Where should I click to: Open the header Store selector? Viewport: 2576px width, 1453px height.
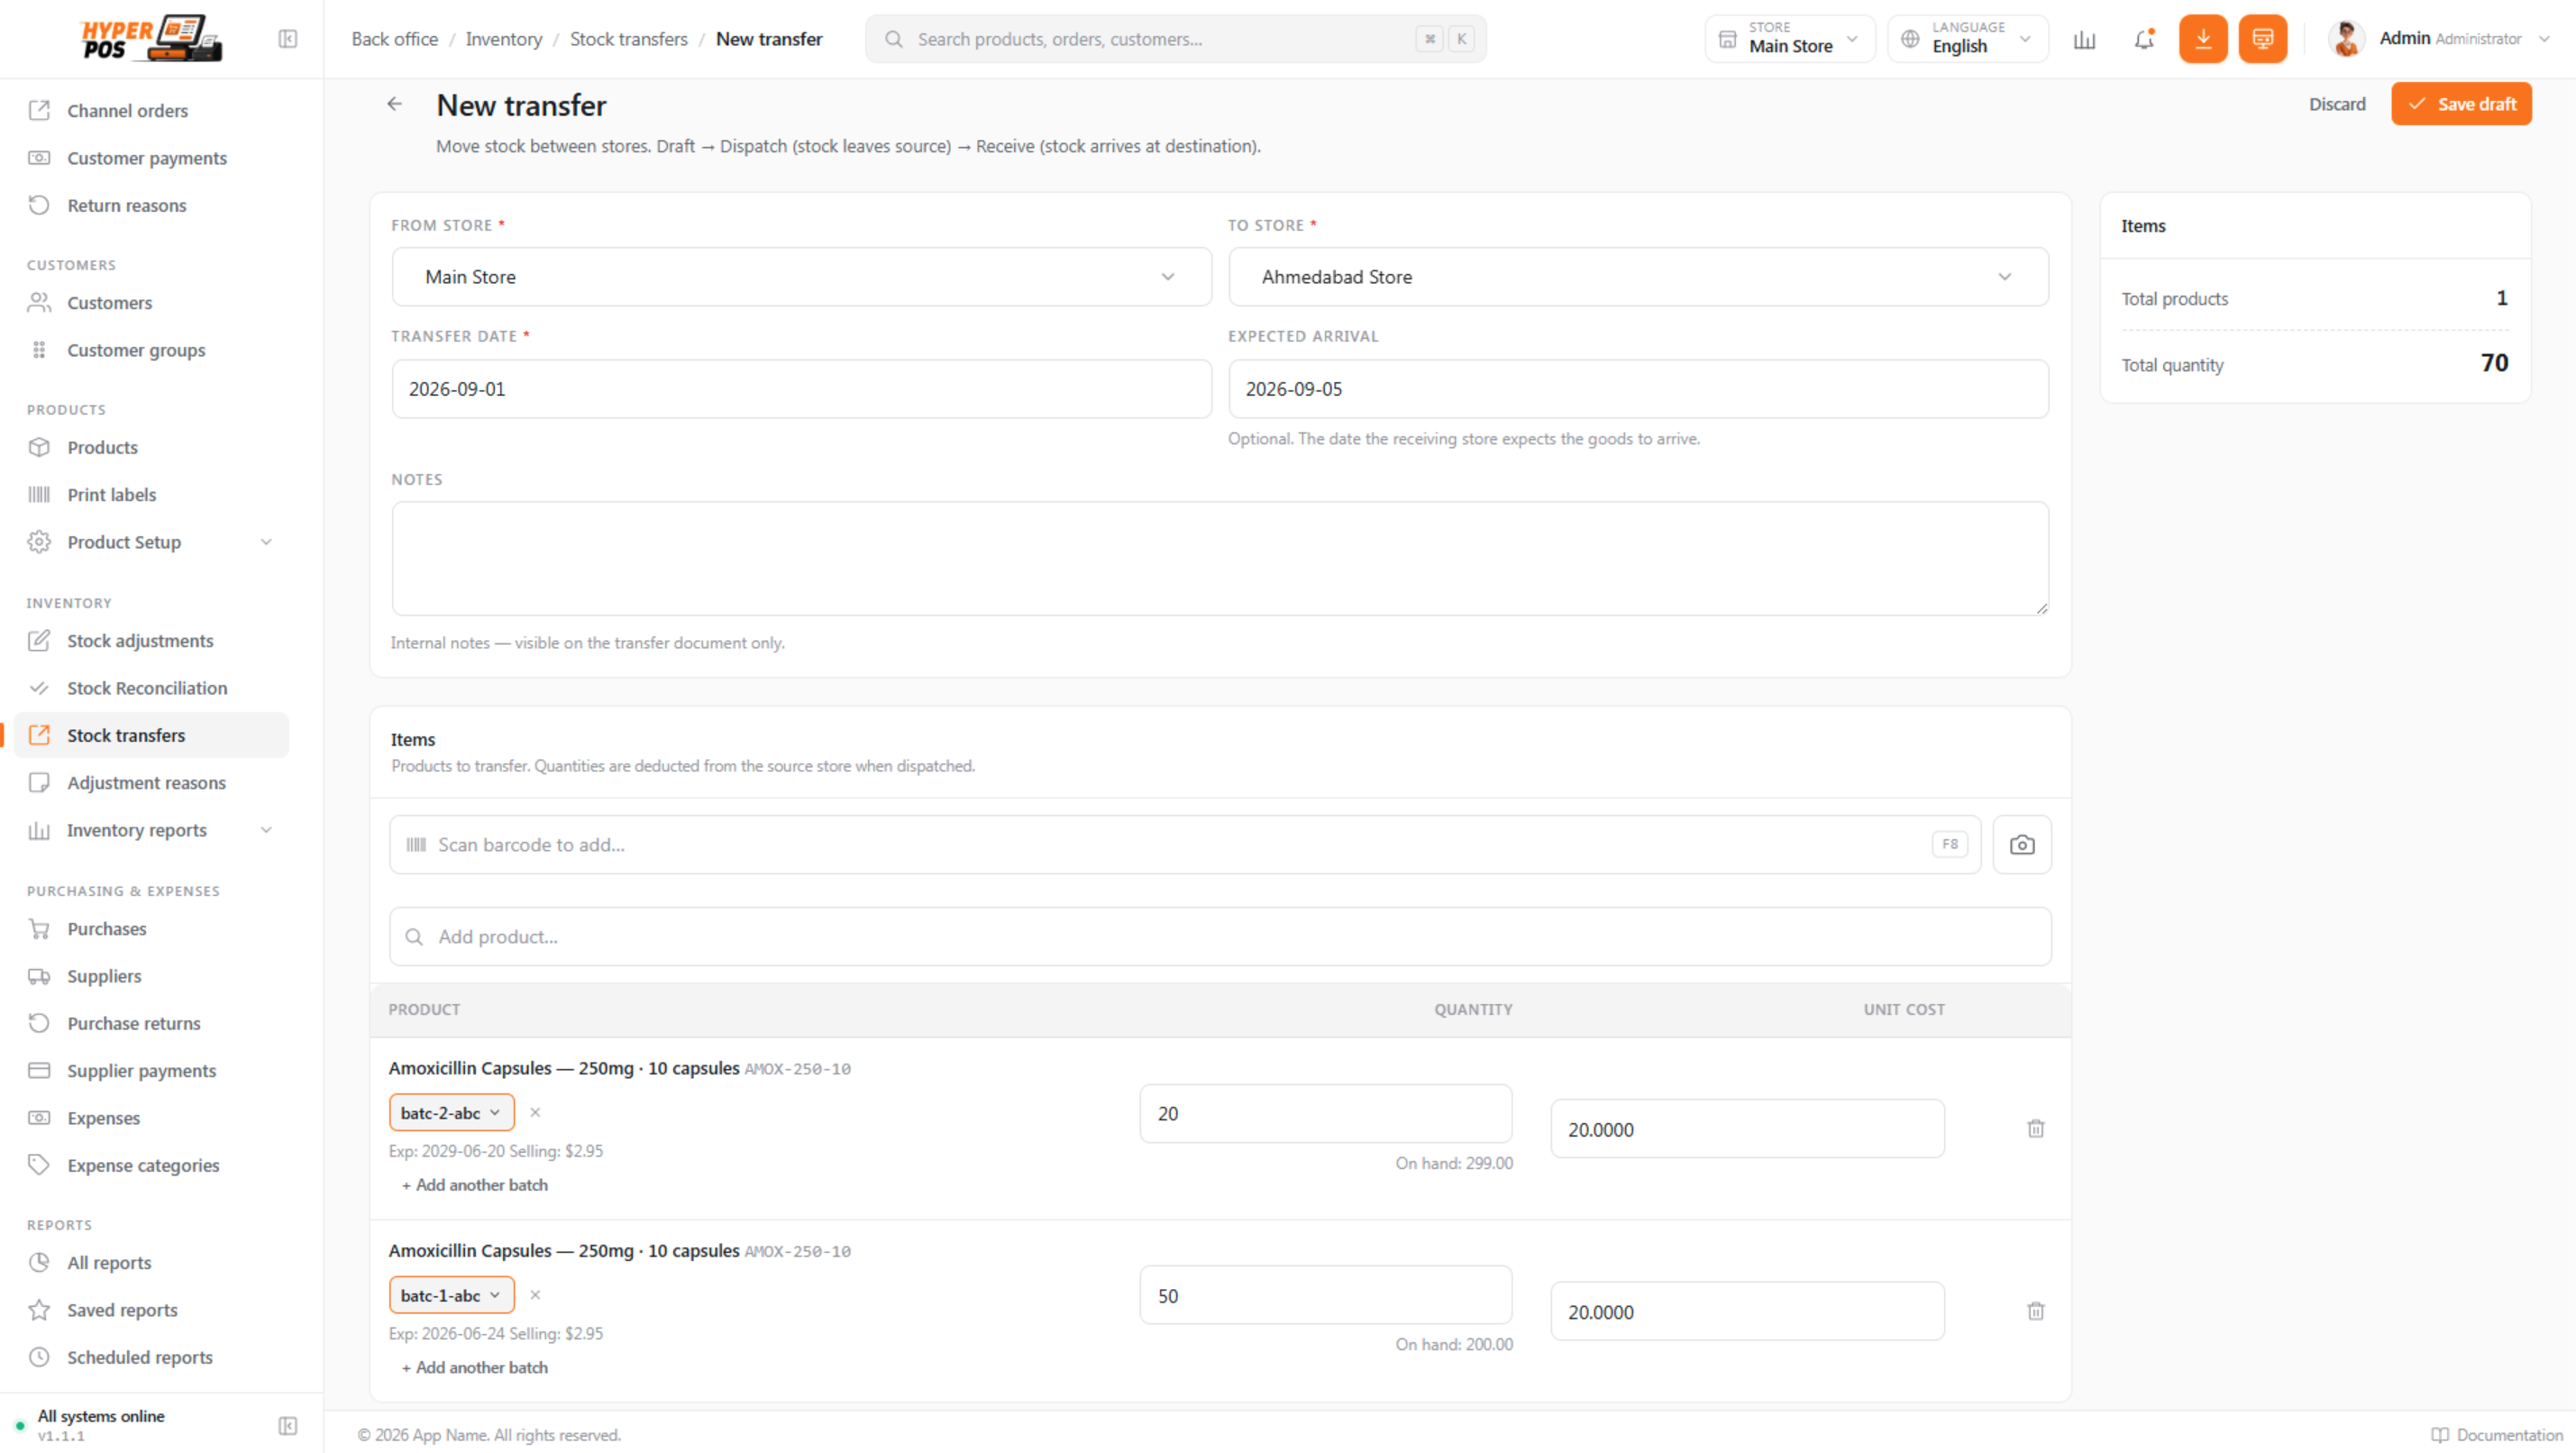pos(1790,39)
